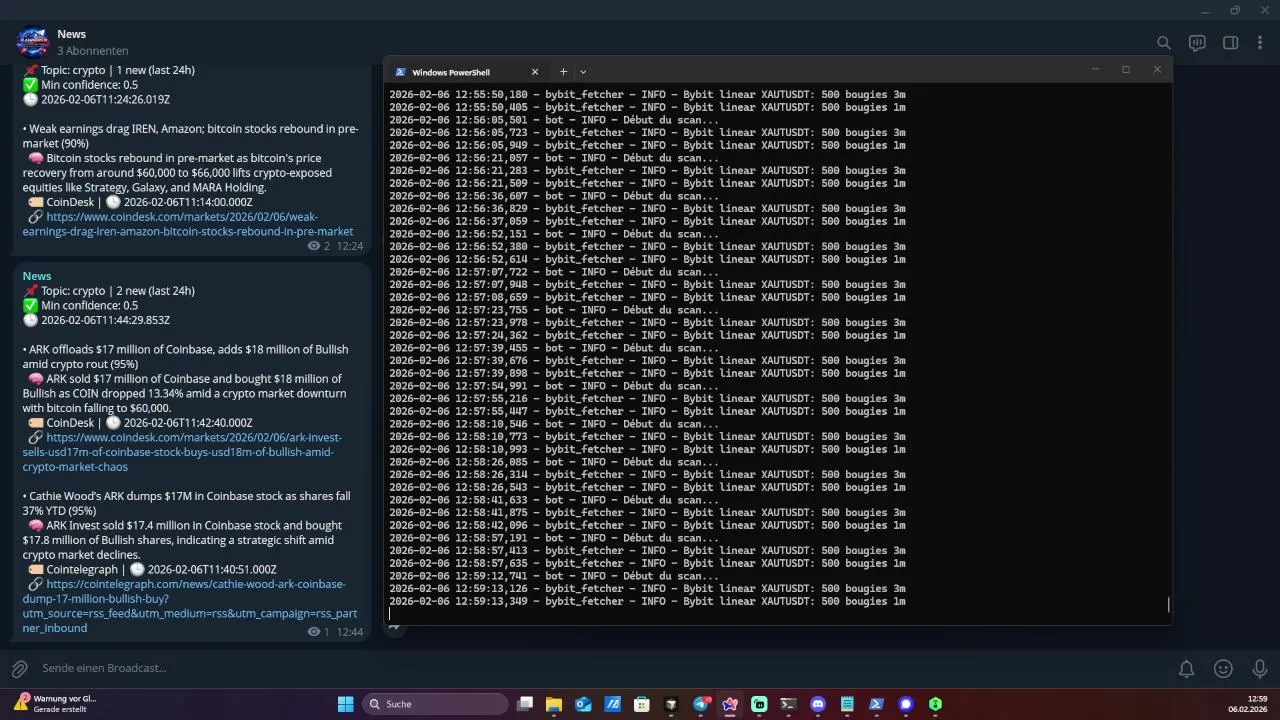Close the Windows PowerShell tab
The height and width of the screenshot is (720, 1280).
point(535,72)
